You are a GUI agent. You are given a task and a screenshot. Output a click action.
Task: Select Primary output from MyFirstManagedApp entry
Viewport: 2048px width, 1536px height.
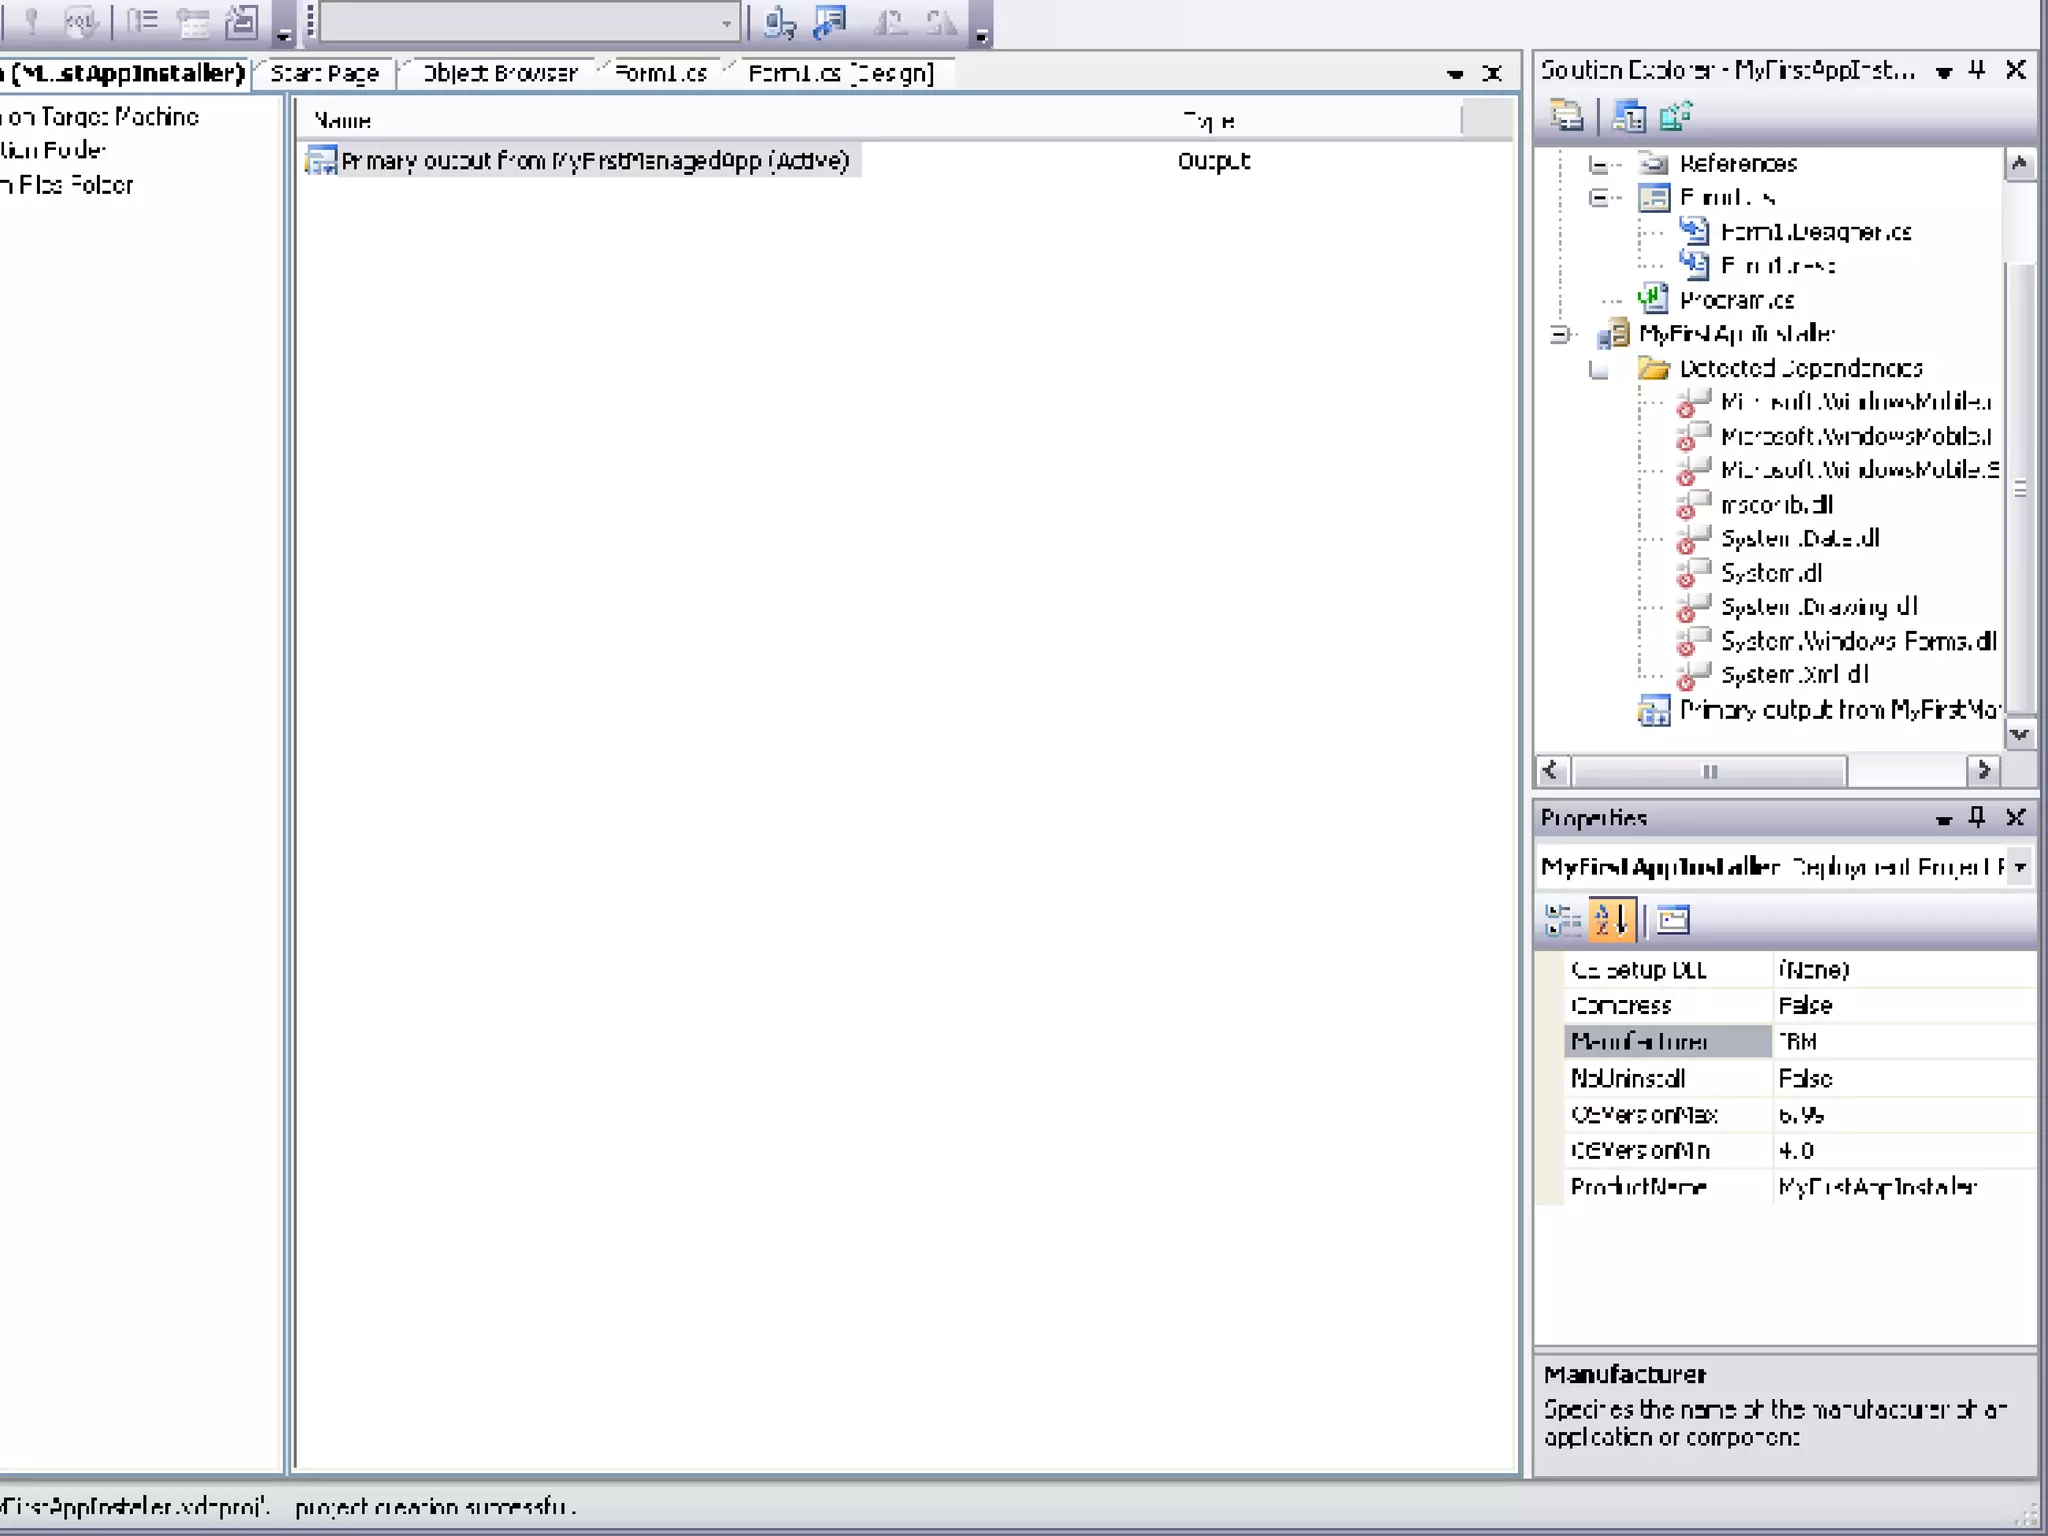pyautogui.click(x=594, y=161)
